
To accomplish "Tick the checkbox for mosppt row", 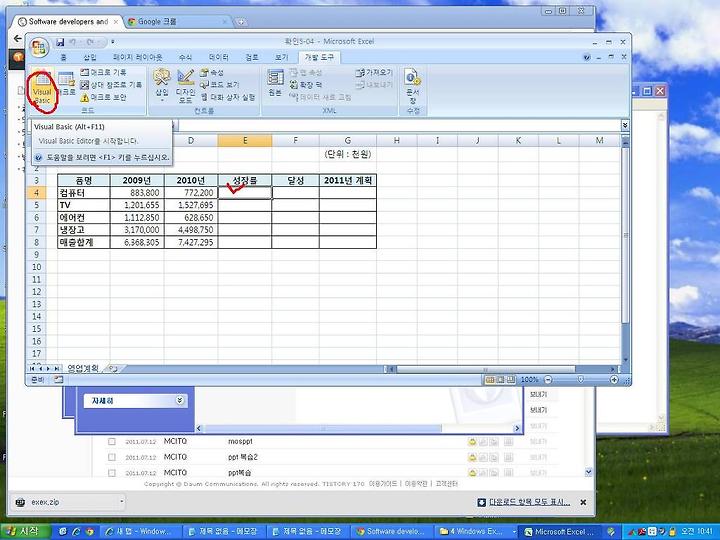I will pos(112,442).
